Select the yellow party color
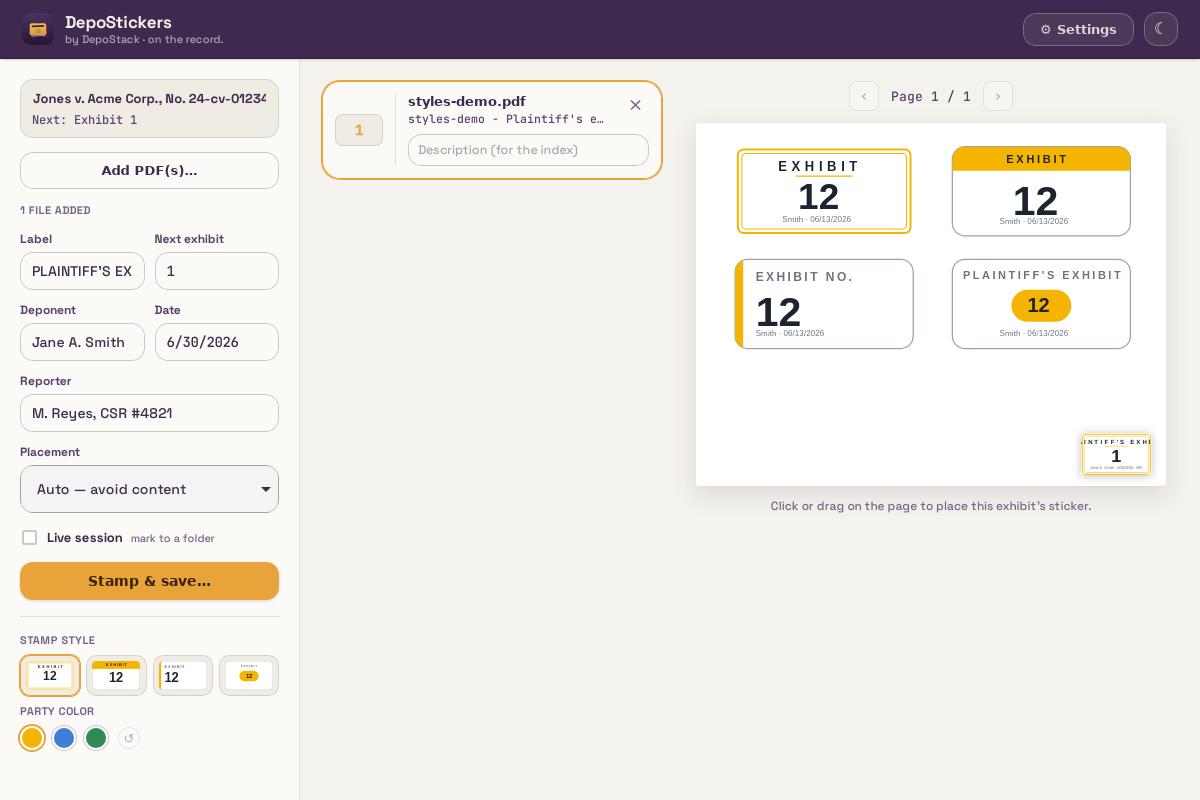Screen dimensions: 1200x800 tap(32, 738)
